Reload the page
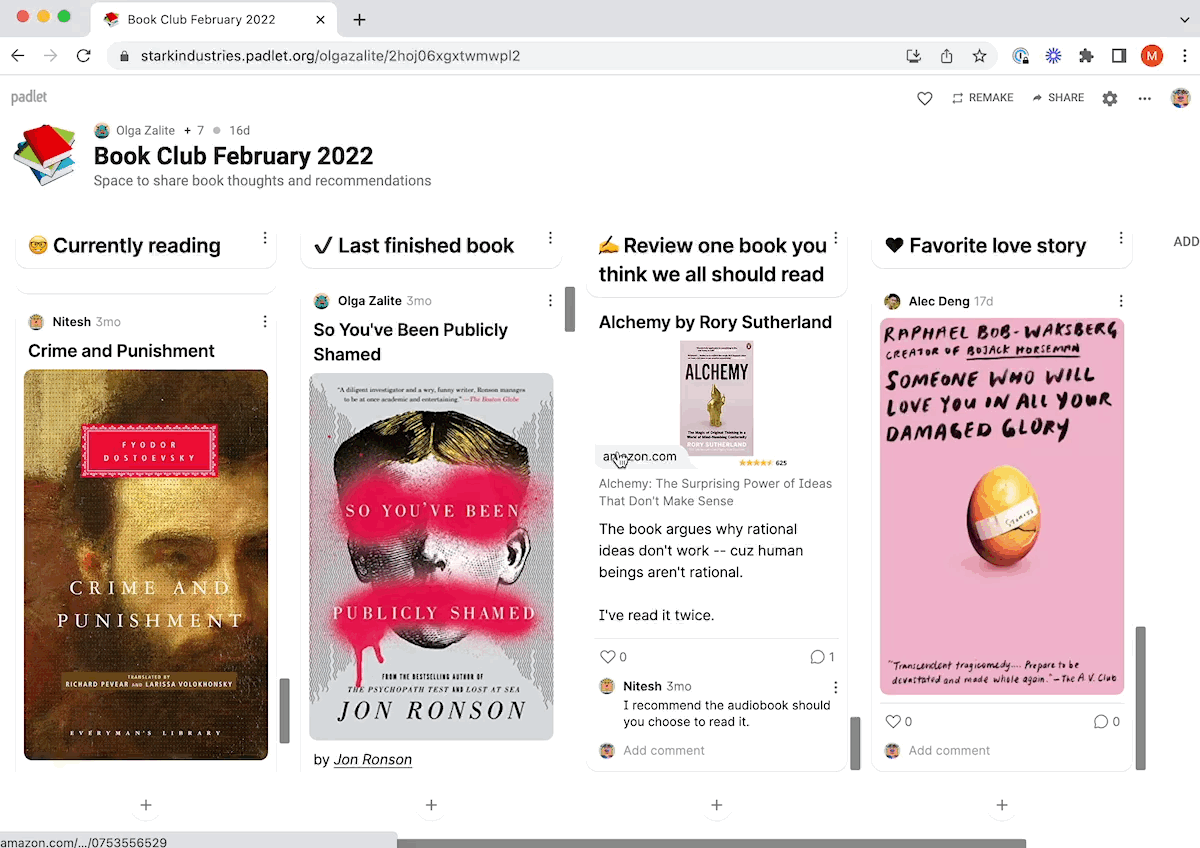Image resolution: width=1200 pixels, height=848 pixels. (84, 56)
